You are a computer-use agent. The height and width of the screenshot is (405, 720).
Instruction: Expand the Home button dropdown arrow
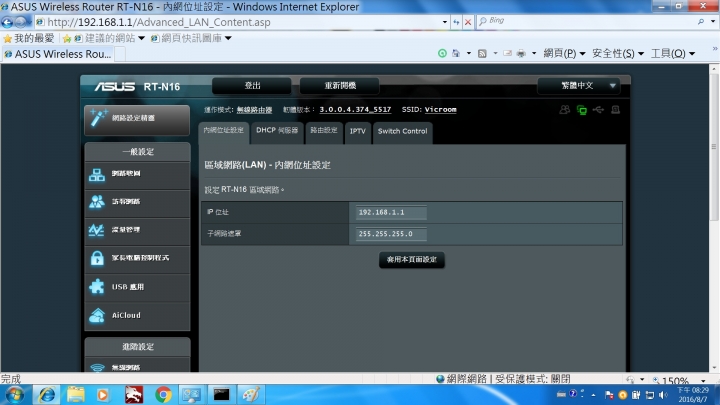[469, 53]
